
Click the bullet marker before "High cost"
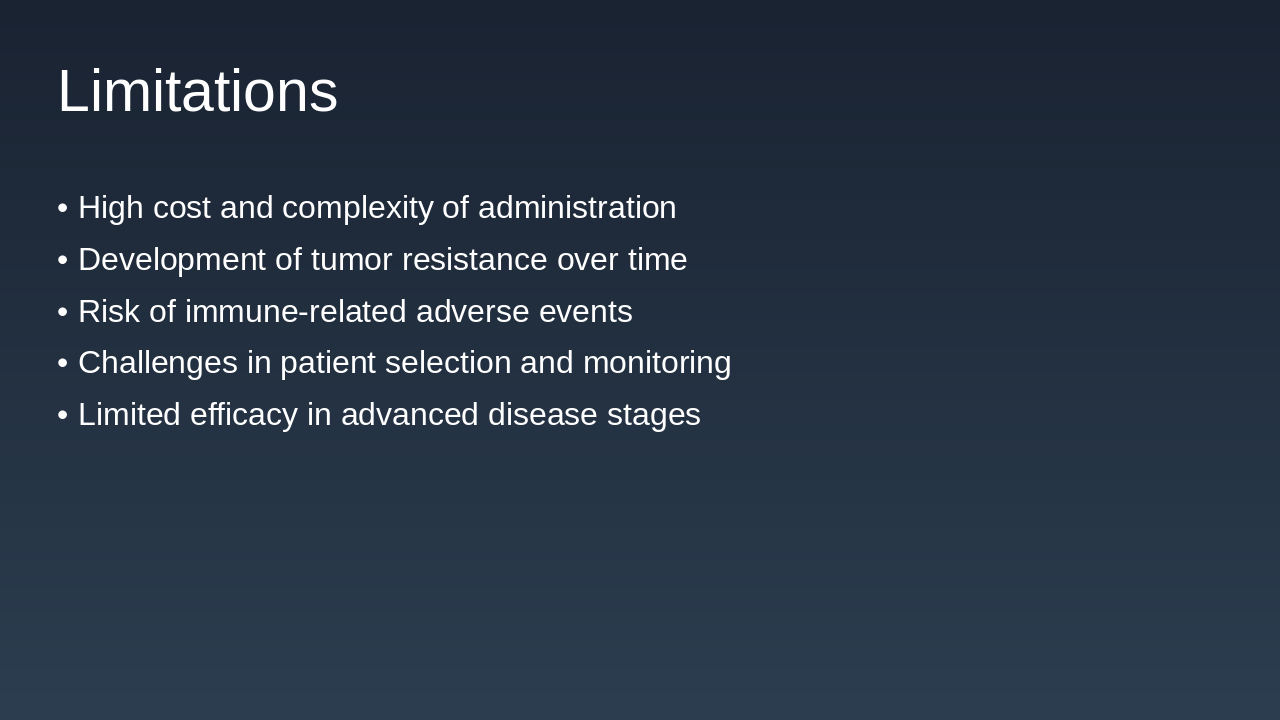click(63, 208)
